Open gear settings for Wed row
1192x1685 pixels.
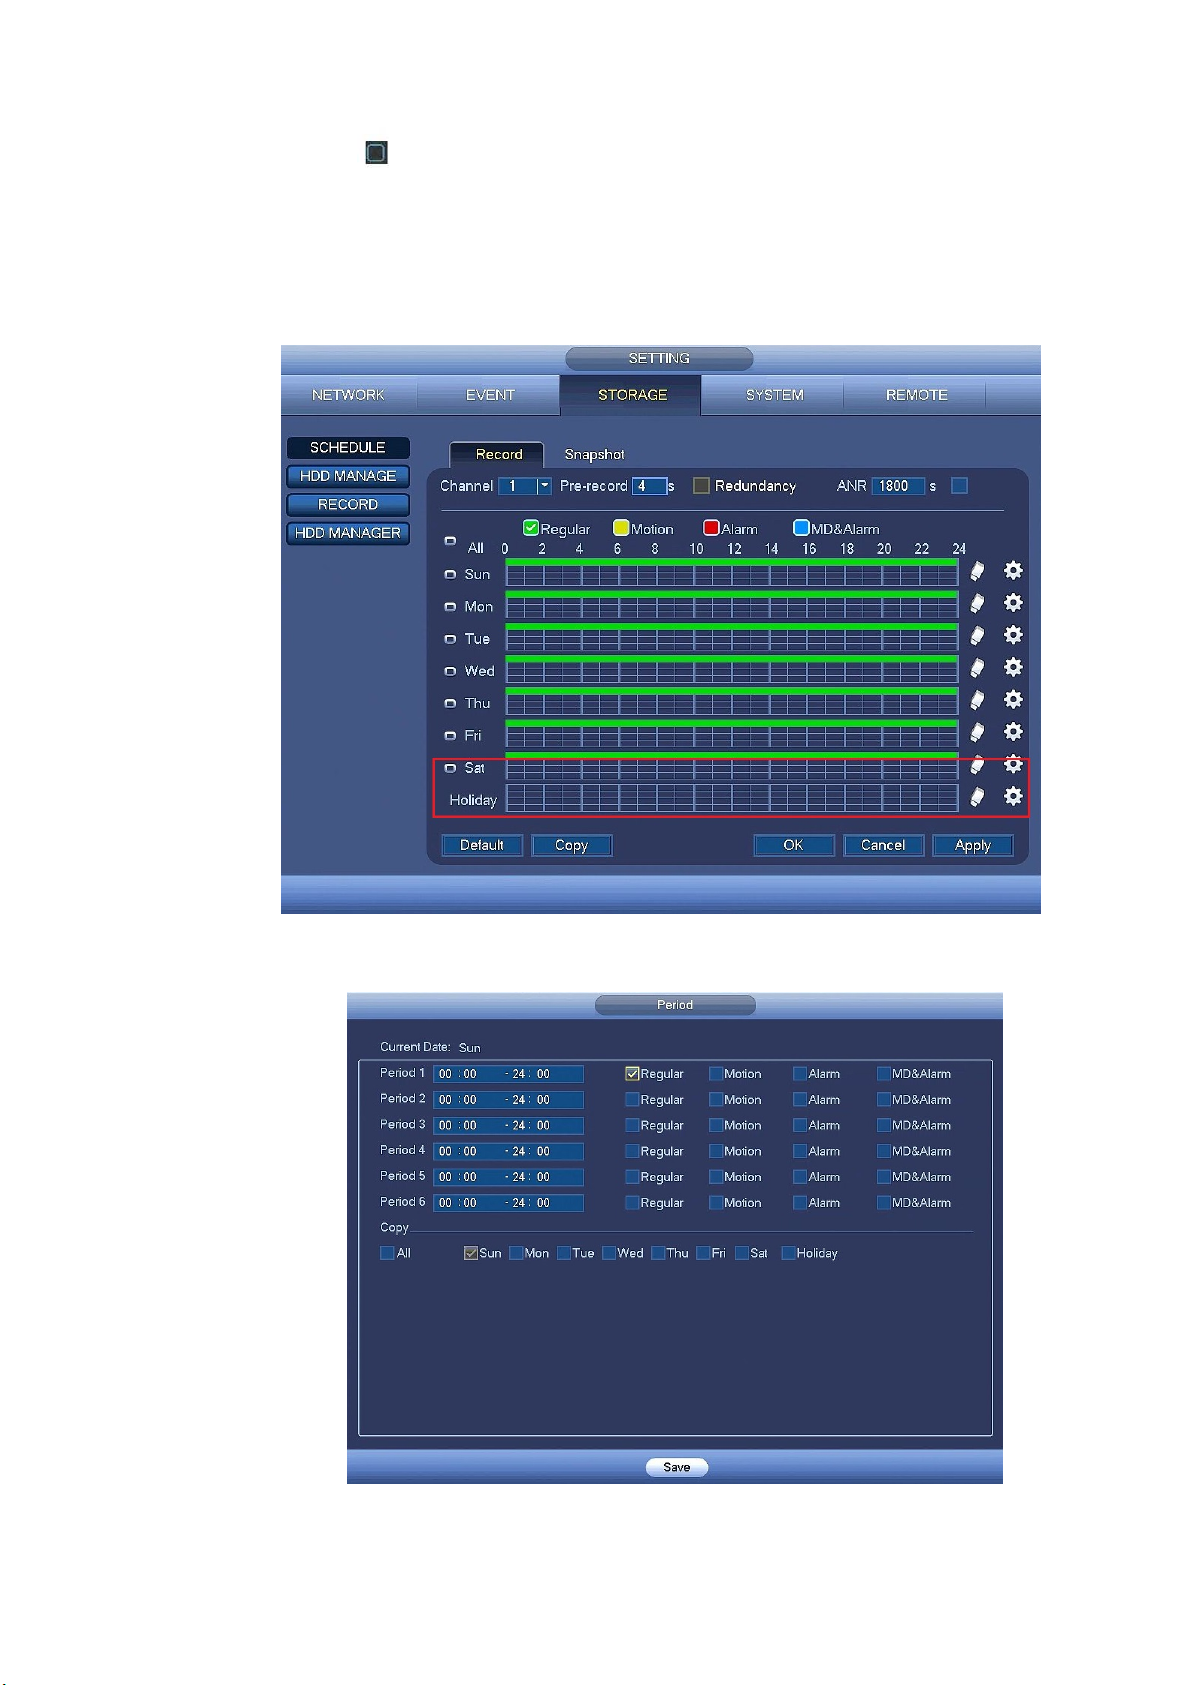click(1013, 666)
